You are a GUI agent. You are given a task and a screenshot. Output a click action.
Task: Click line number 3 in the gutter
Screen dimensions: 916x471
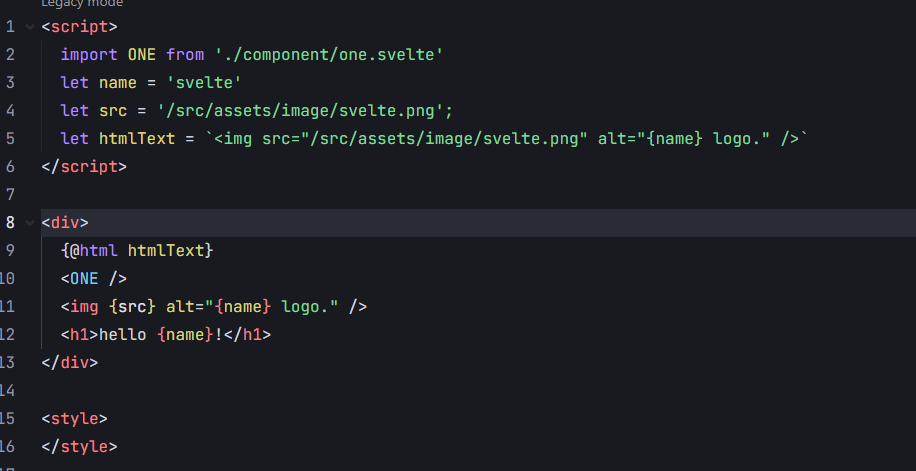coord(10,83)
